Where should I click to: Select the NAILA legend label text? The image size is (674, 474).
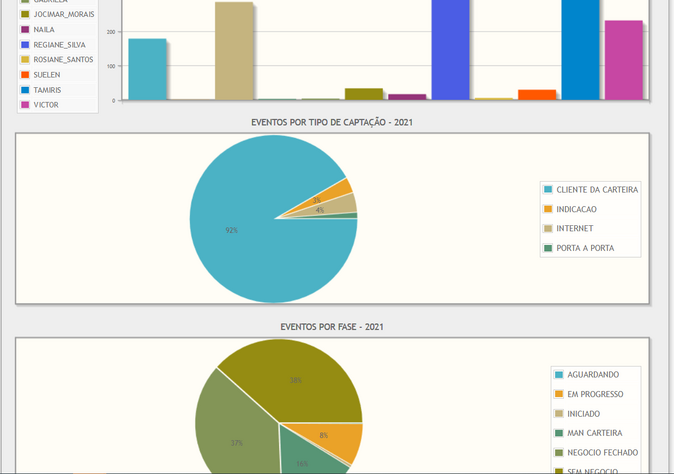tap(44, 29)
